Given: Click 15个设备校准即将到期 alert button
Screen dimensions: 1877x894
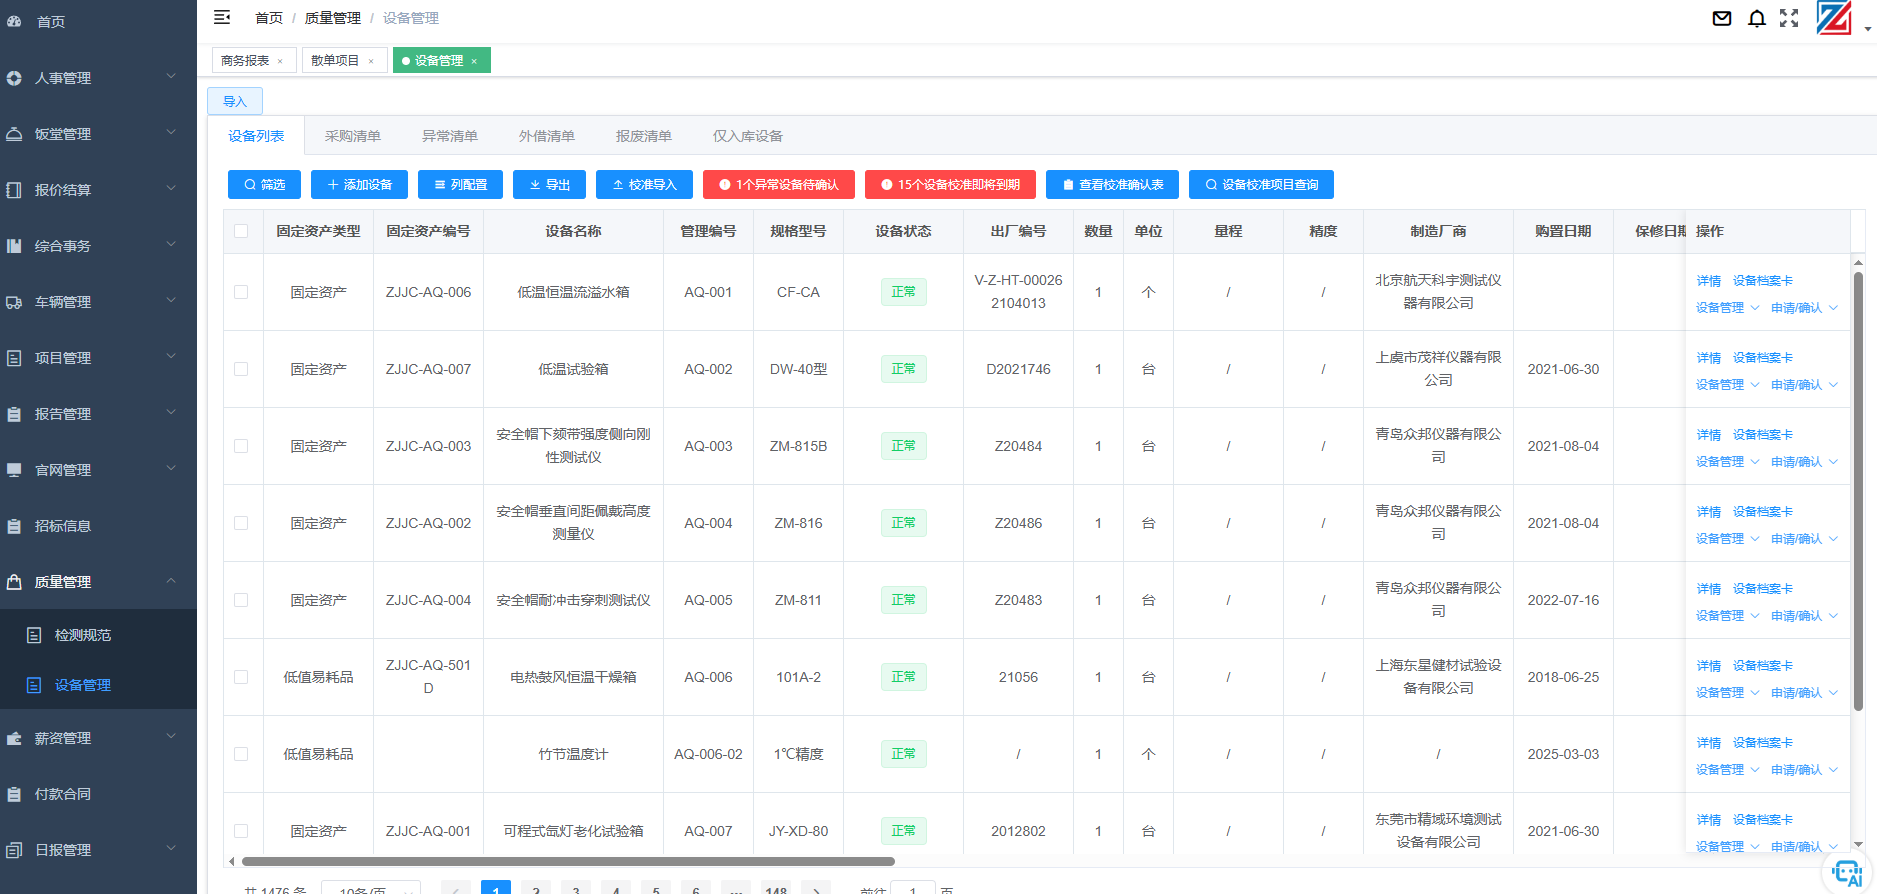Looking at the screenshot, I should pos(949,185).
